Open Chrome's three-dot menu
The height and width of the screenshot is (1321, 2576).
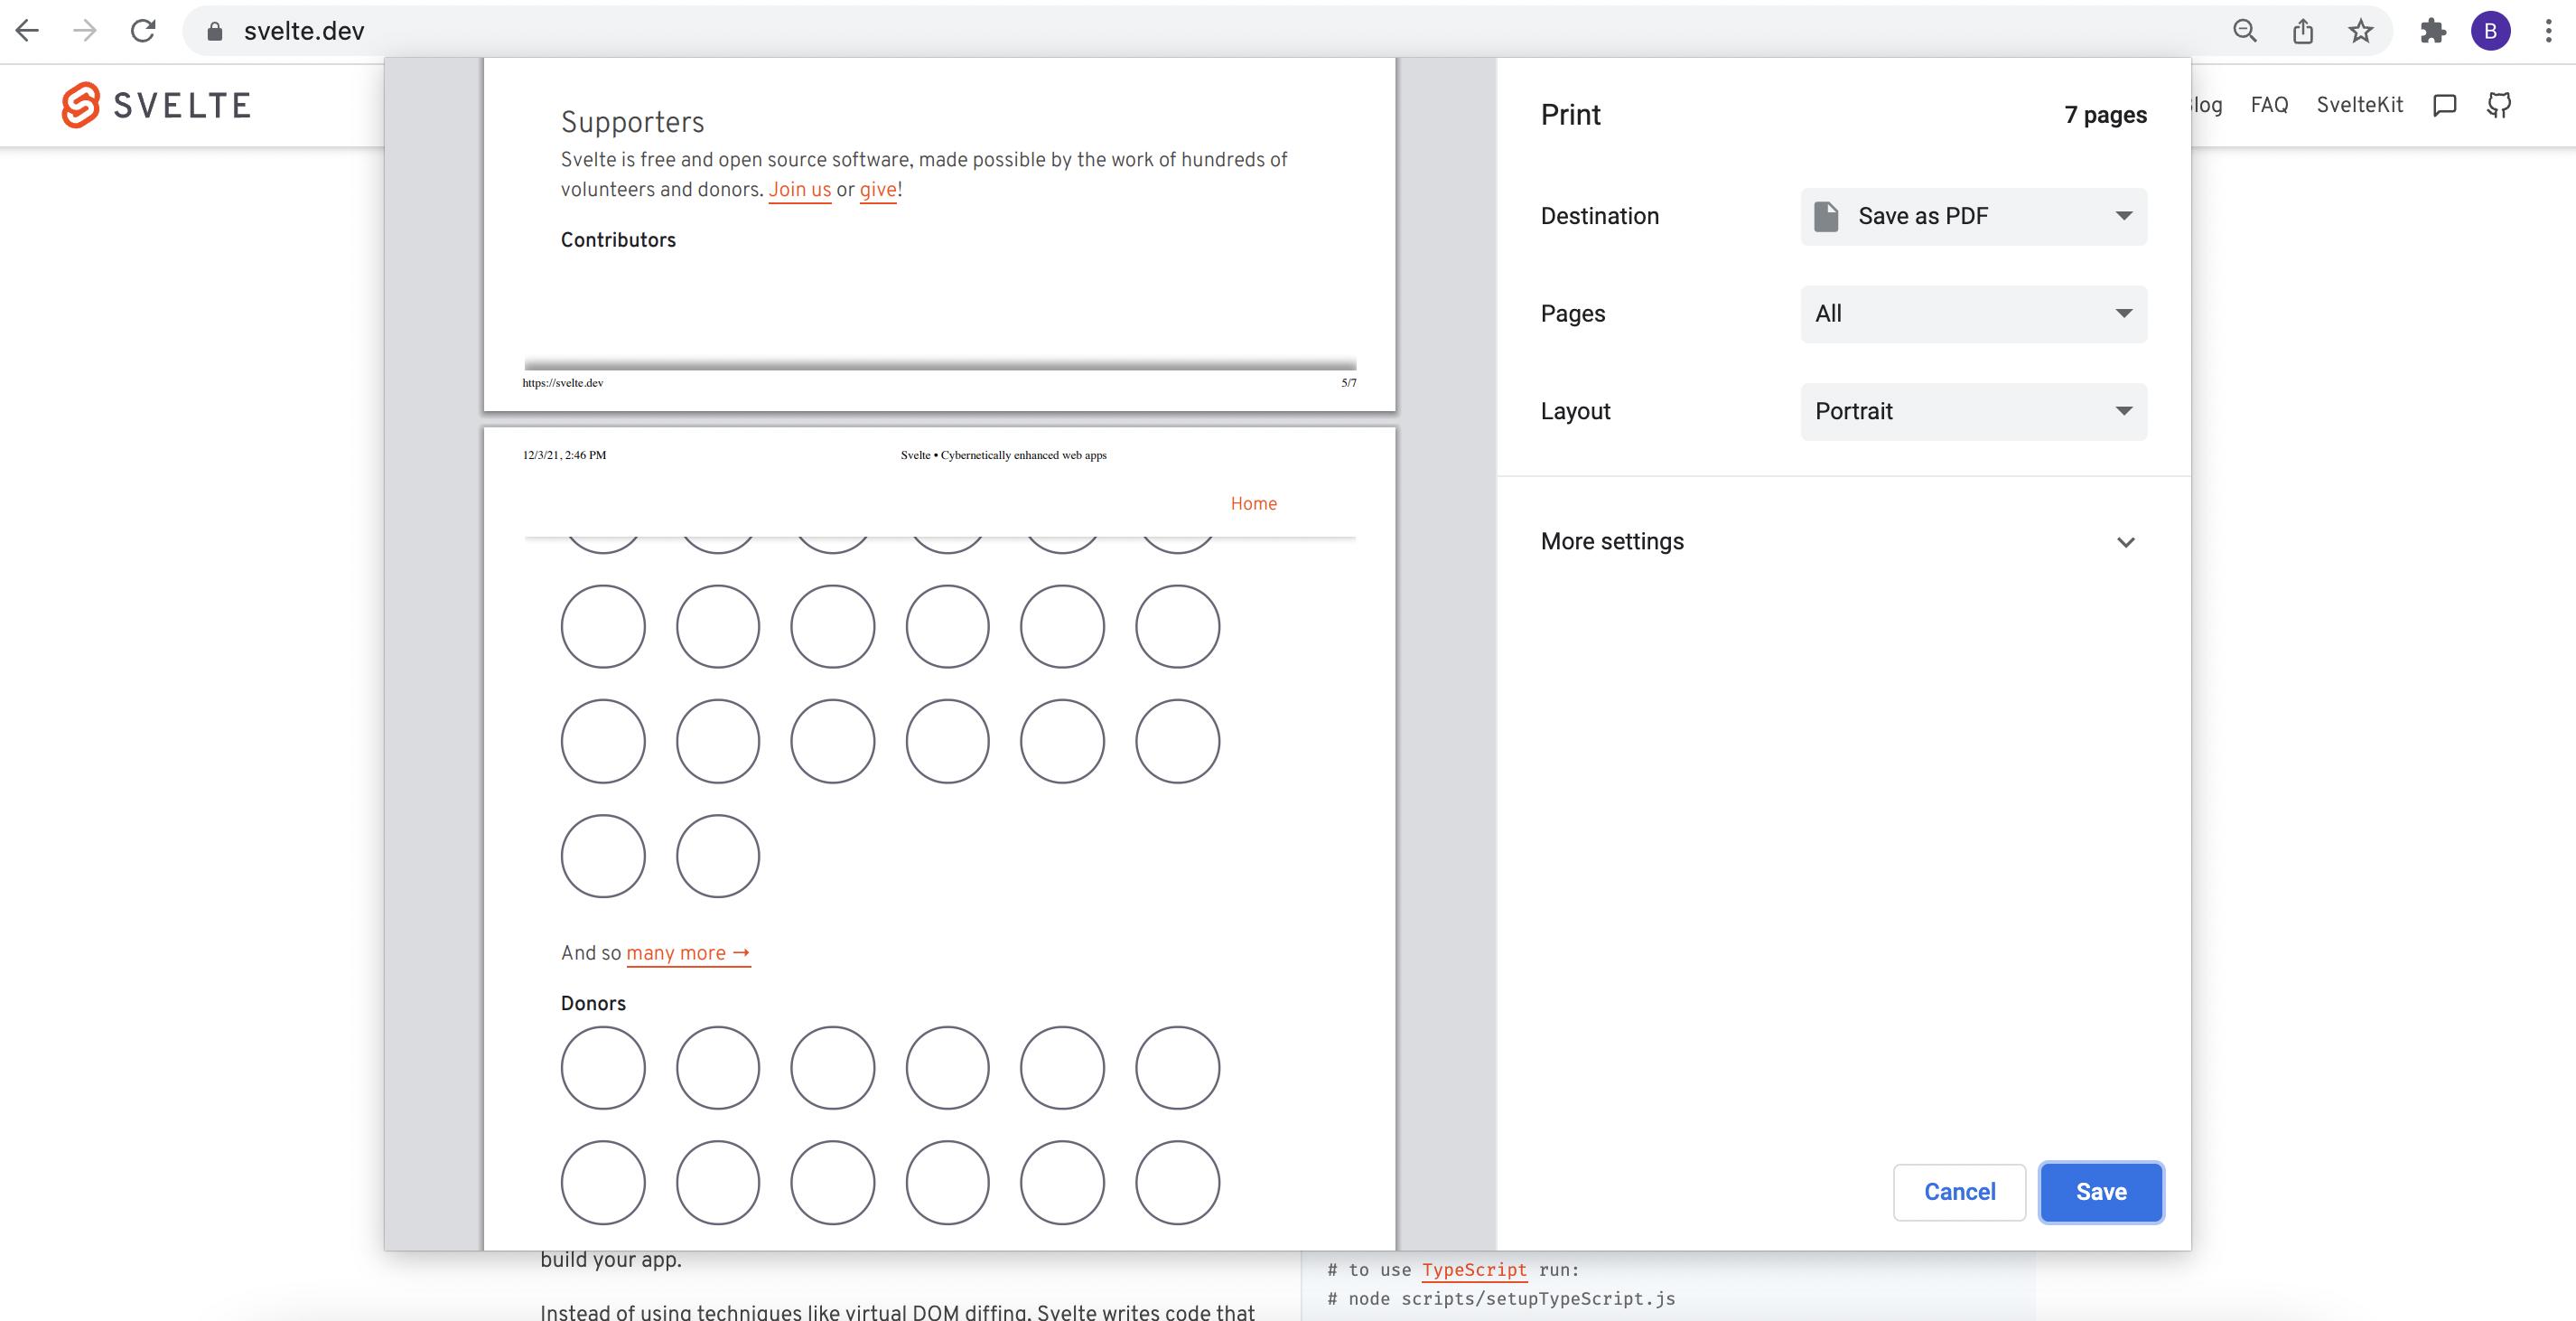click(2548, 31)
